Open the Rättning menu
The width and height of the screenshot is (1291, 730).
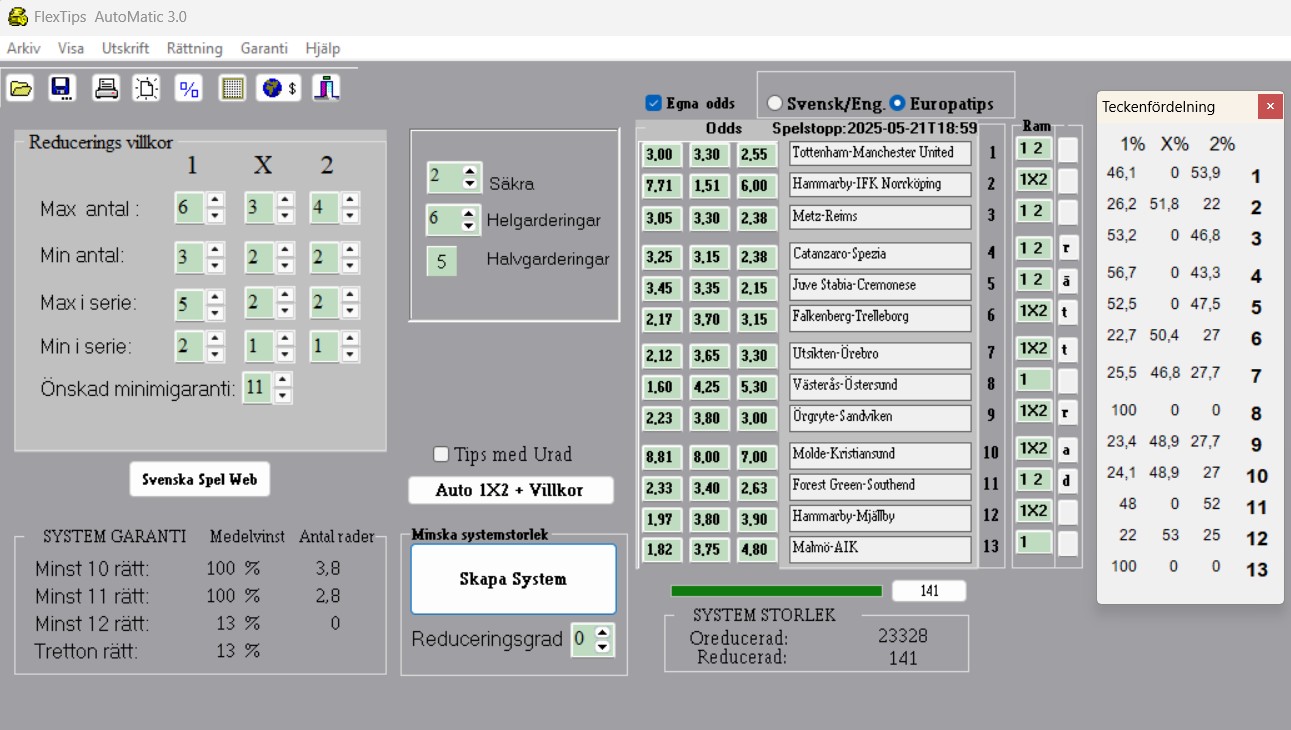pyautogui.click(x=194, y=48)
